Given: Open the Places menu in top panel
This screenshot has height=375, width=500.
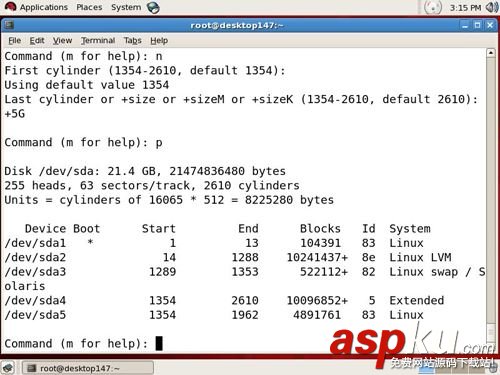Looking at the screenshot, I should tap(89, 7).
